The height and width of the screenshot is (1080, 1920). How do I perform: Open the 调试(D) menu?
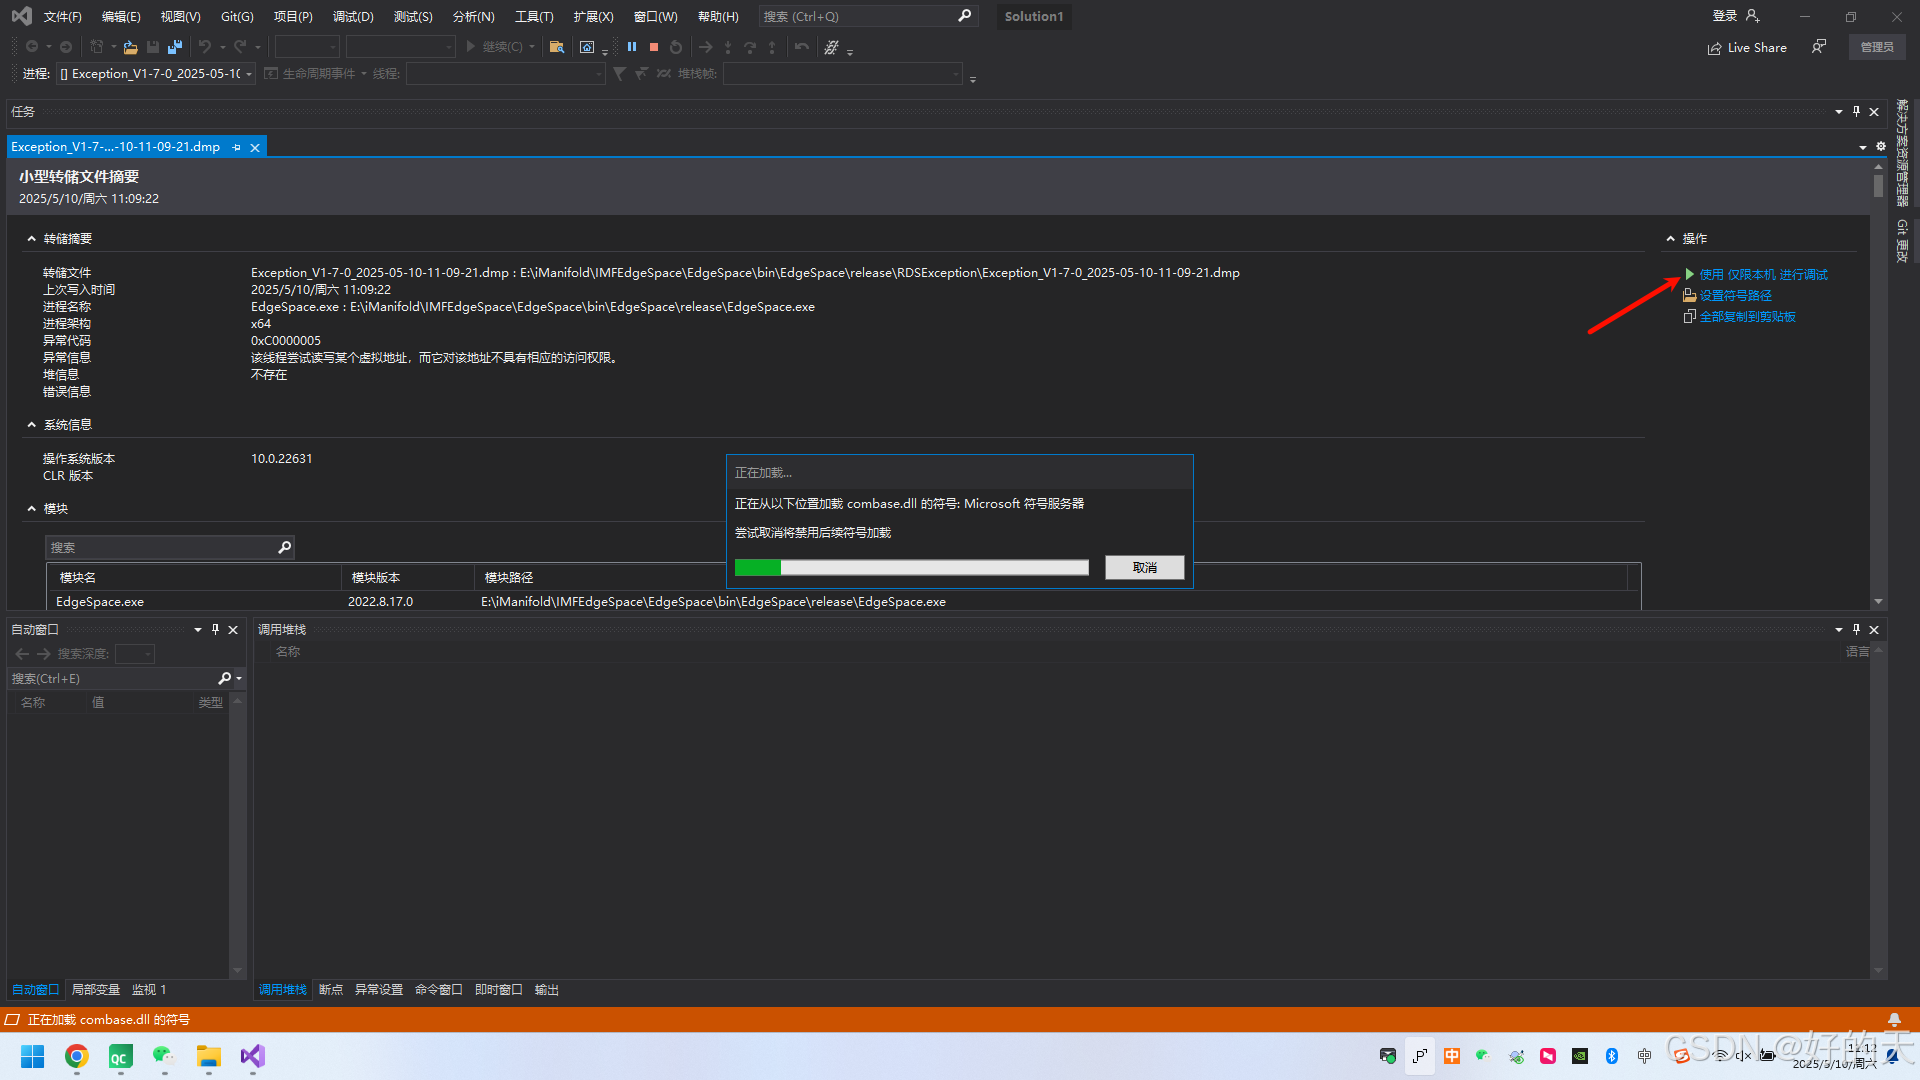tap(352, 16)
